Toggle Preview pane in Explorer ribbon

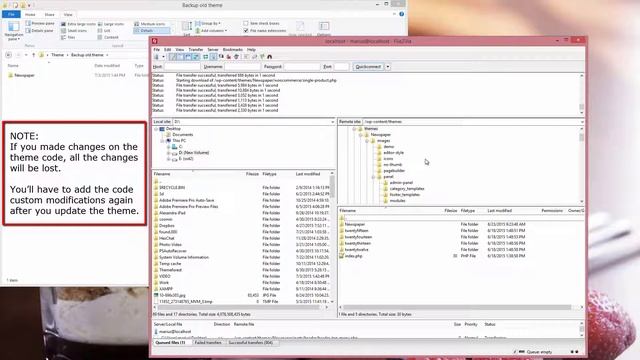pyautogui.click(x=40, y=24)
